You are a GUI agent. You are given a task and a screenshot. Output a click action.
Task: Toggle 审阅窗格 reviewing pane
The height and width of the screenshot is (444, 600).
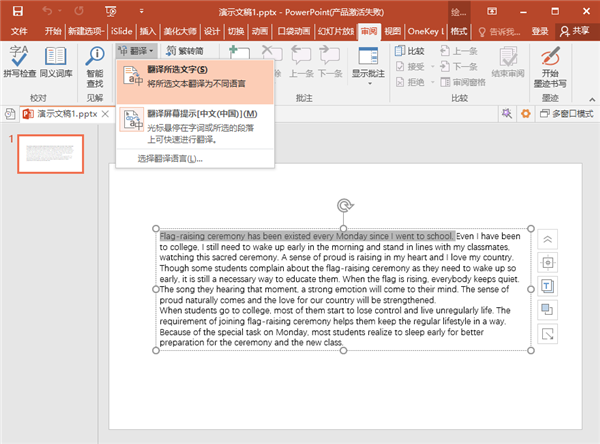click(463, 82)
